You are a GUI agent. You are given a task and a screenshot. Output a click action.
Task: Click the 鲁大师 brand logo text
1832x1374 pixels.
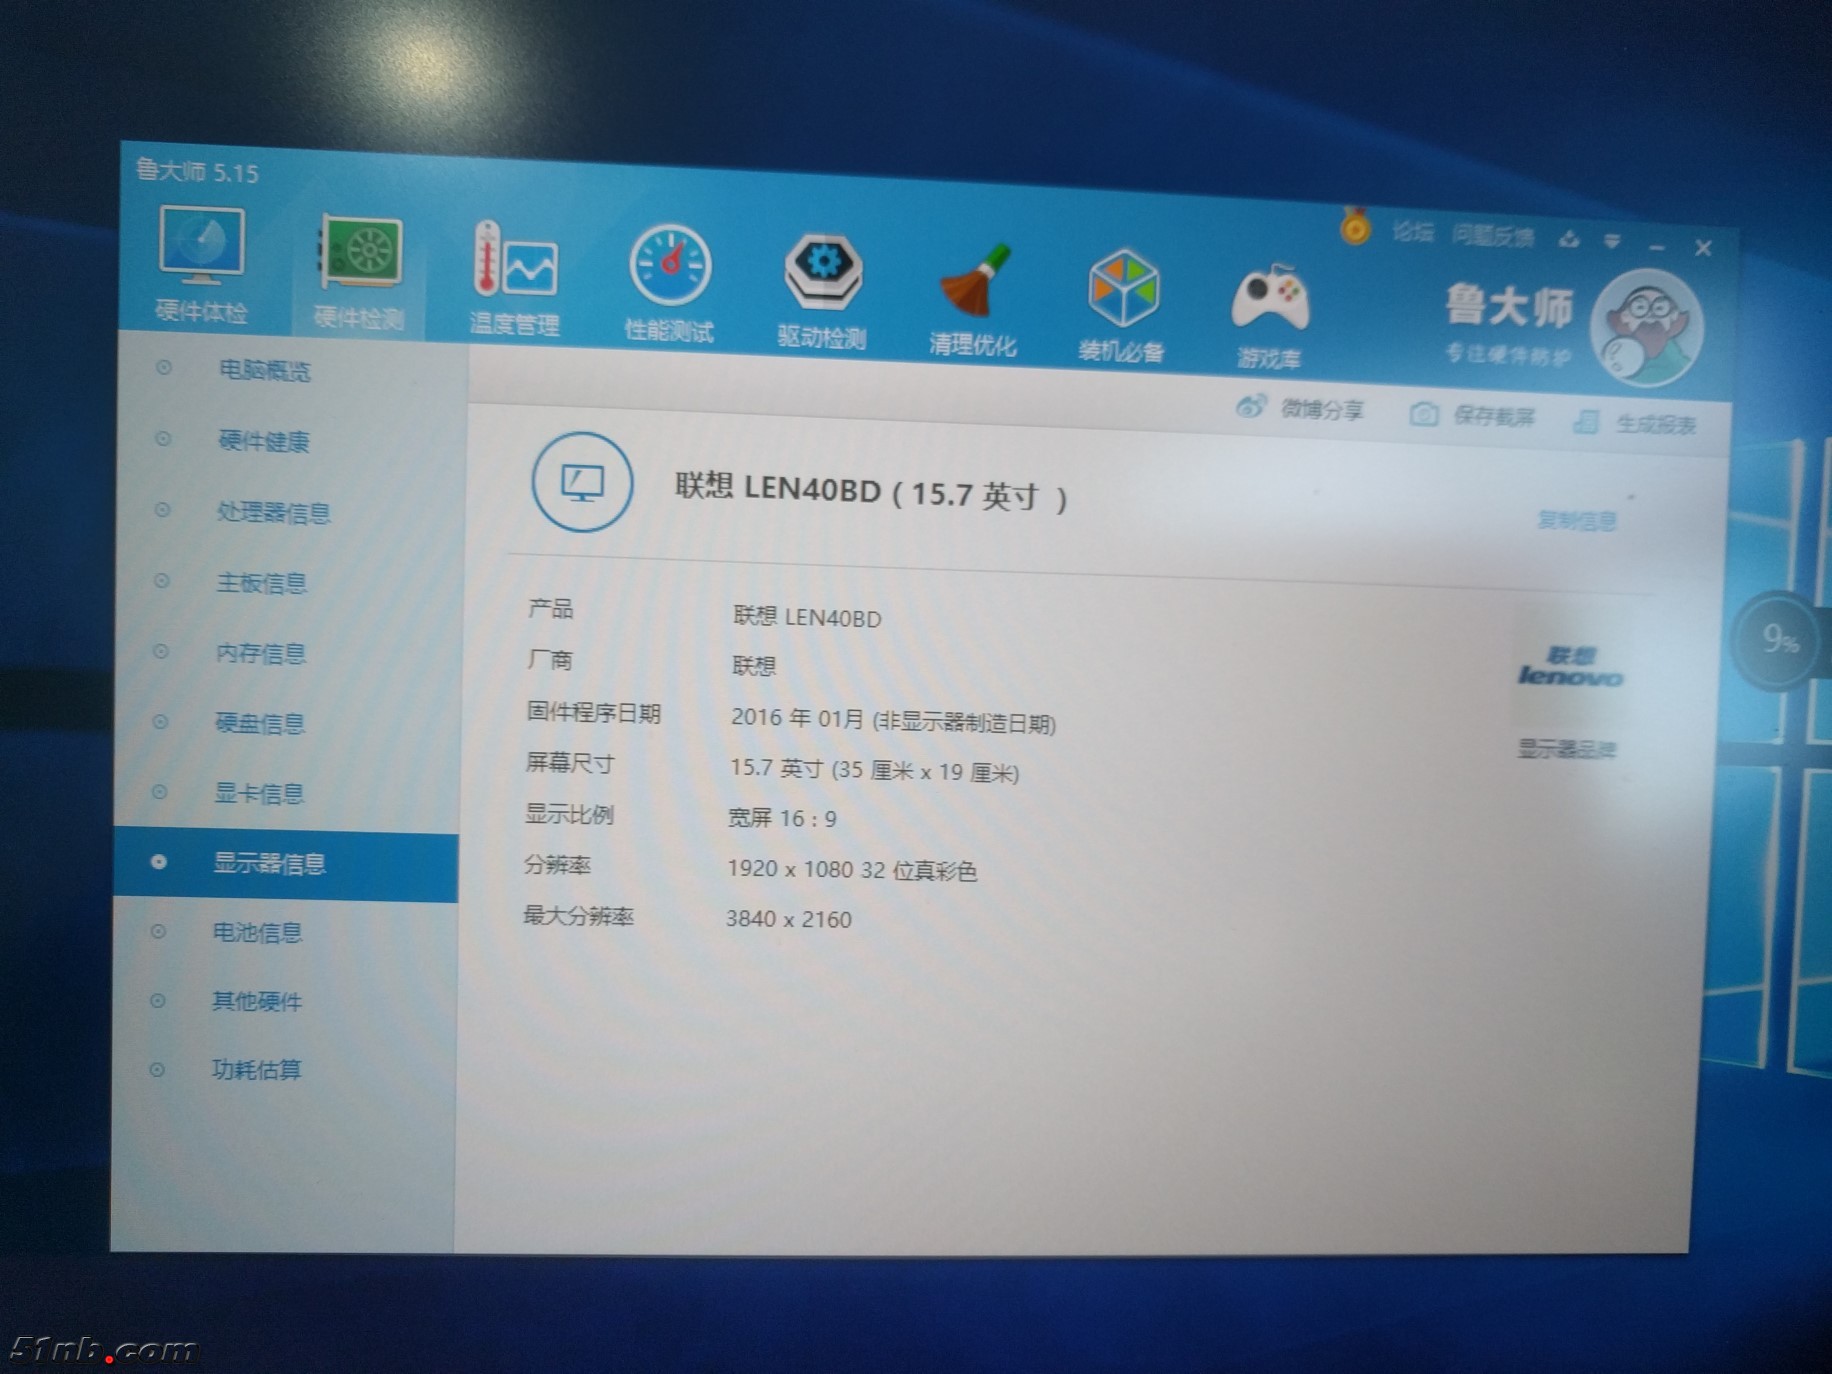pyautogui.click(x=1509, y=305)
